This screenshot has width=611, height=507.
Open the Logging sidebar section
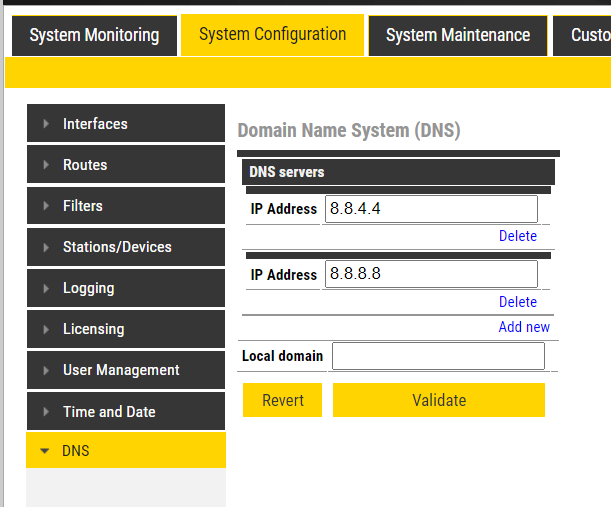click(x=88, y=288)
